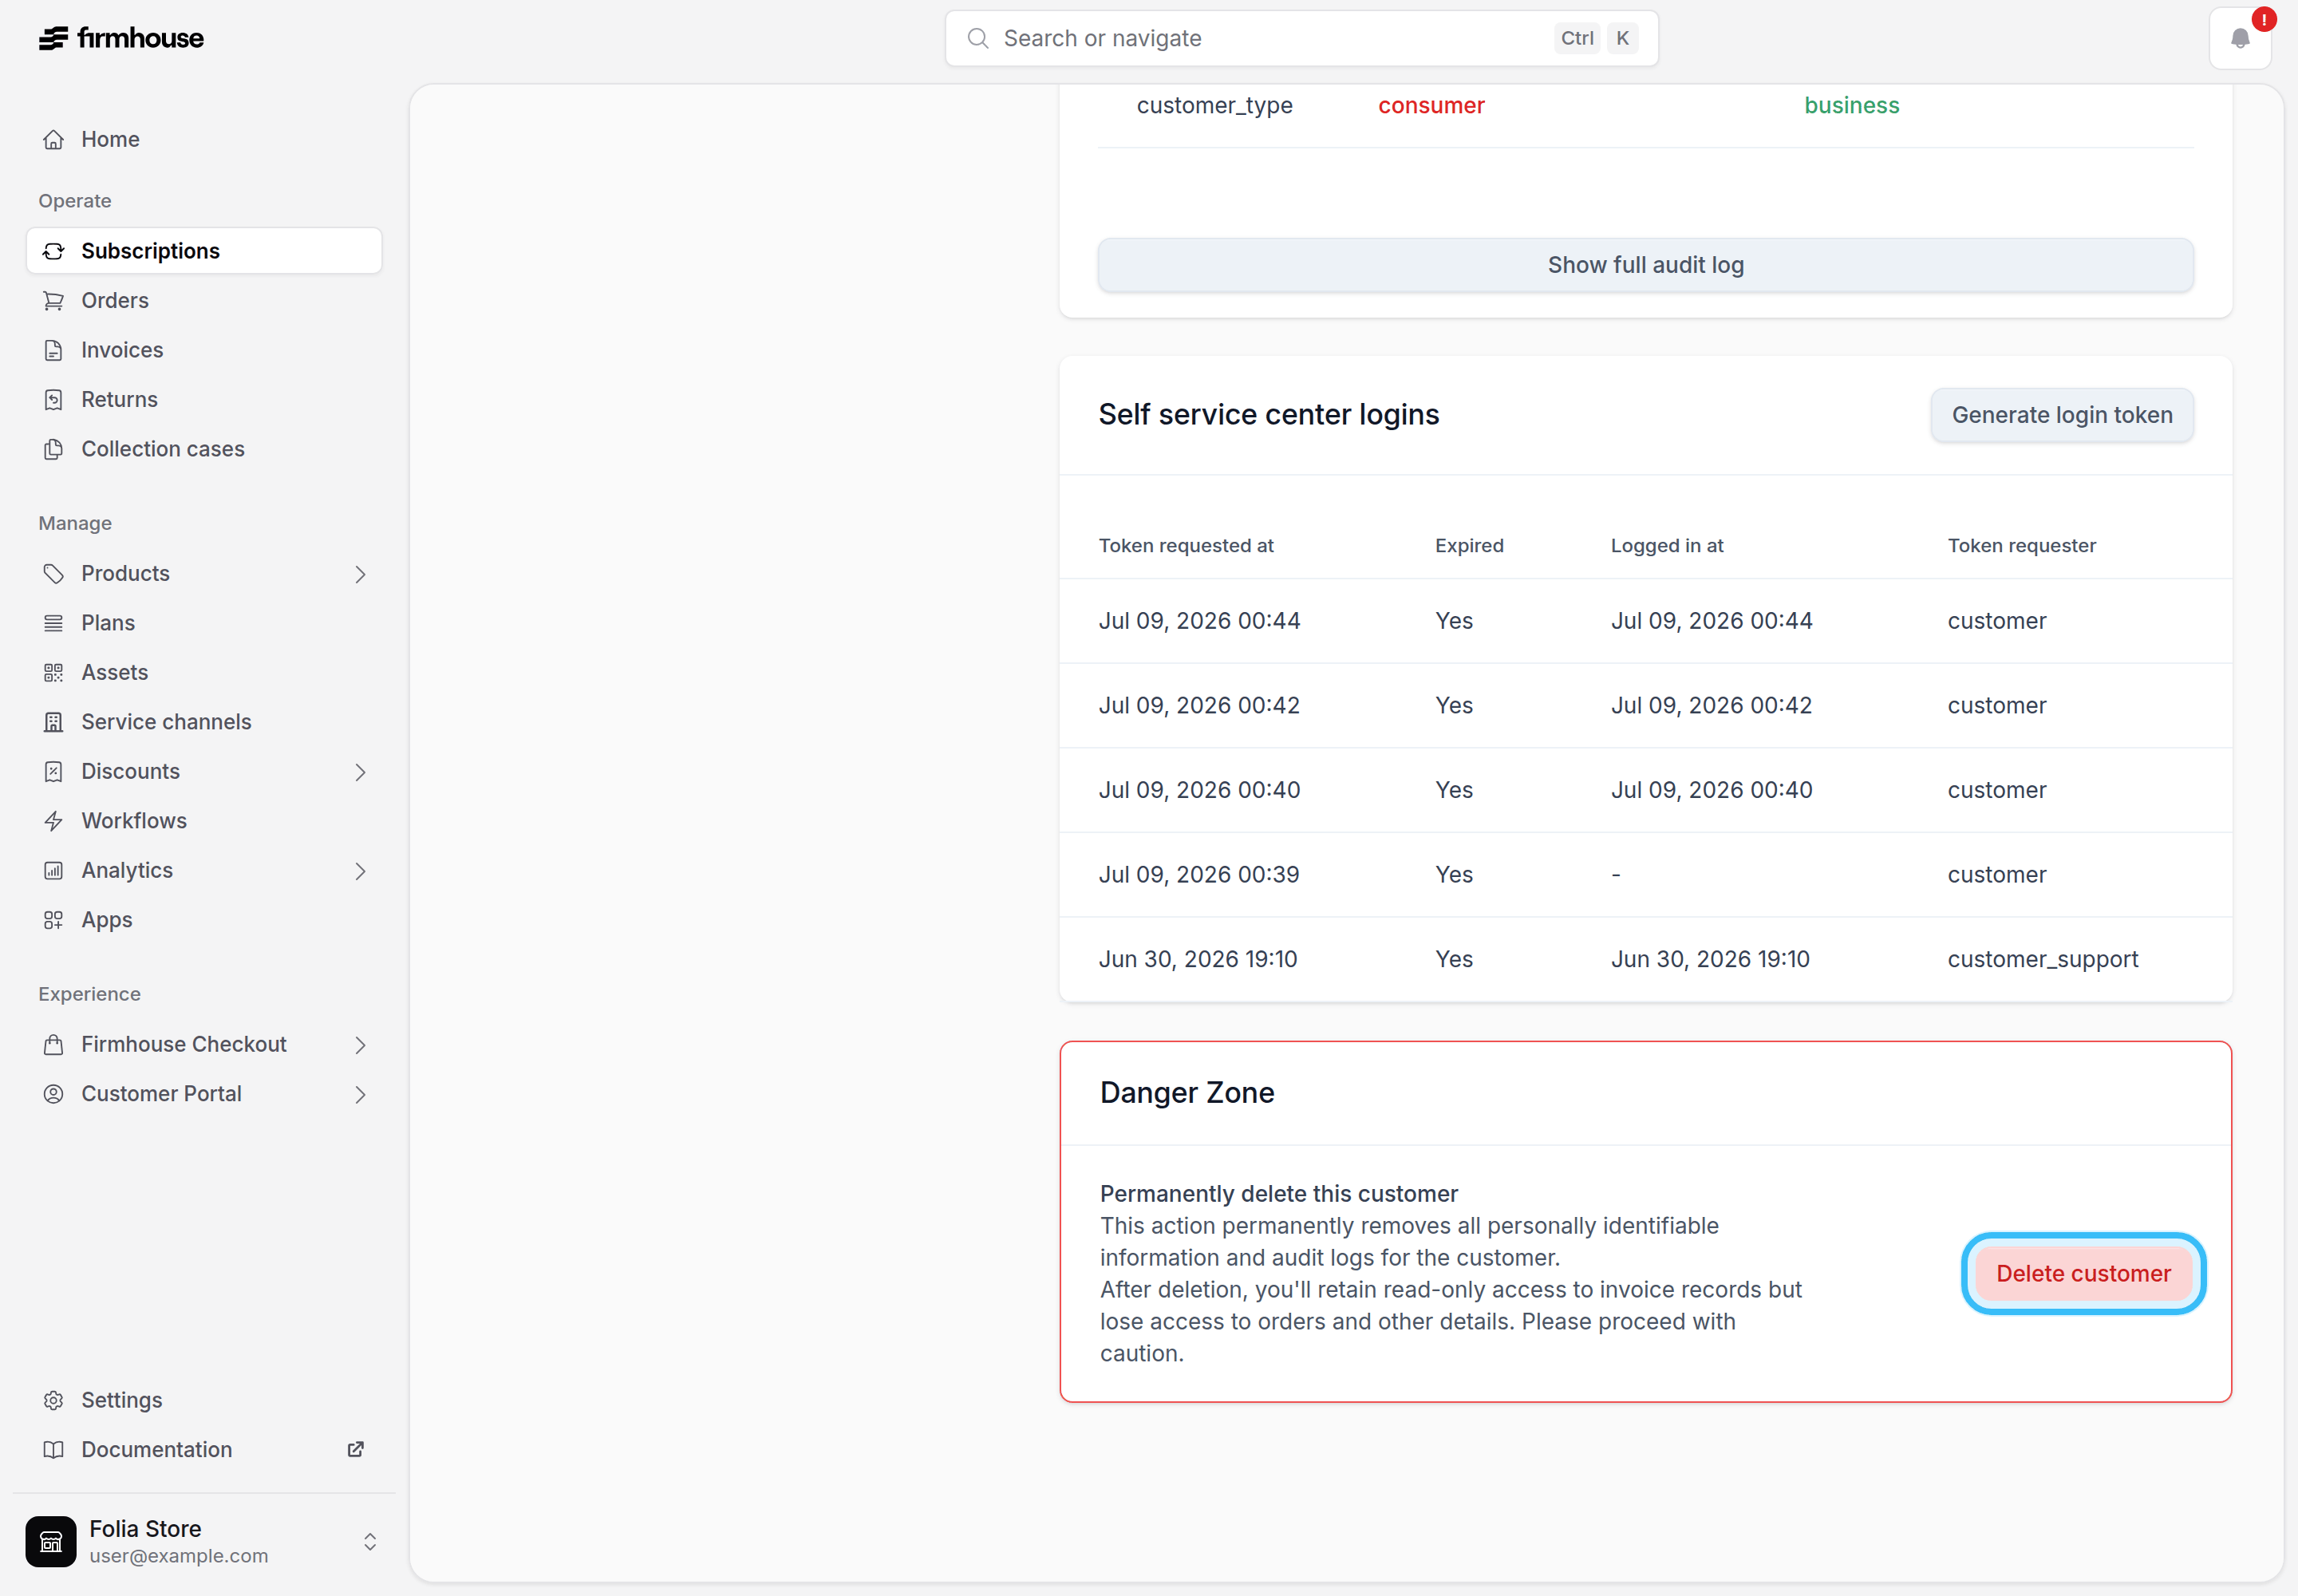Select the customer_support requester cell

point(2042,959)
